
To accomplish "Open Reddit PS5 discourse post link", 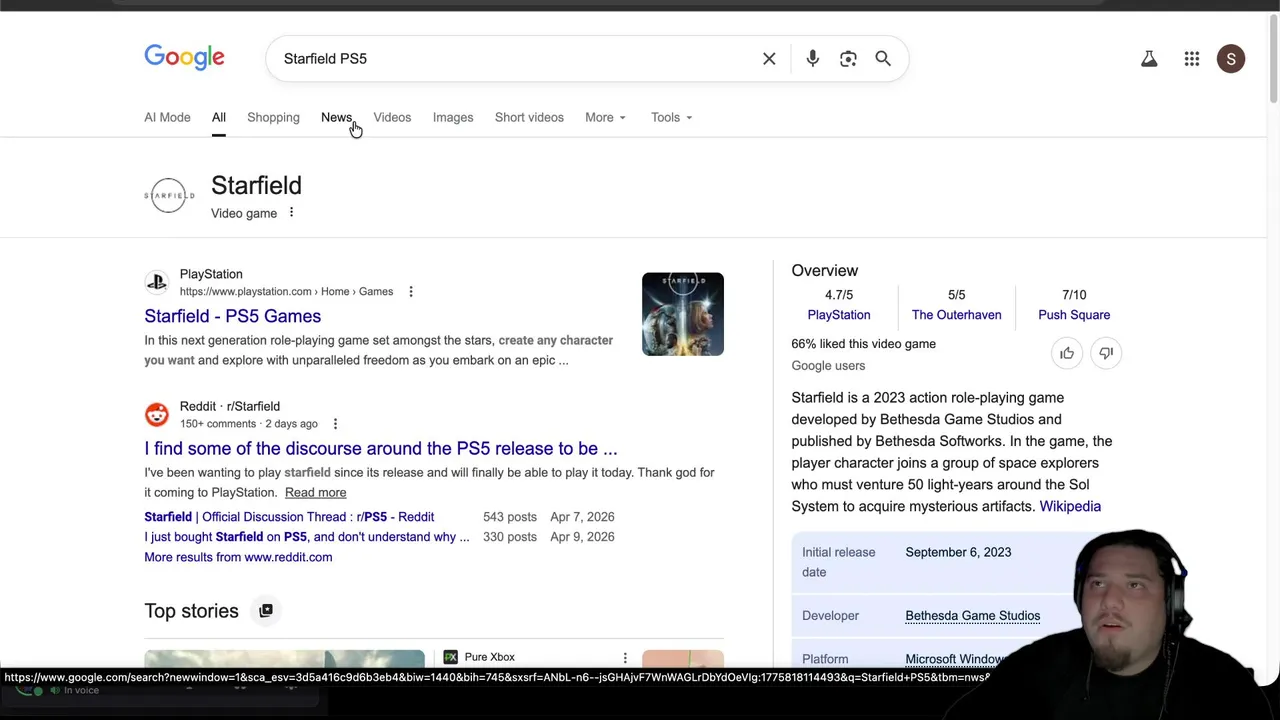I will (x=380, y=449).
